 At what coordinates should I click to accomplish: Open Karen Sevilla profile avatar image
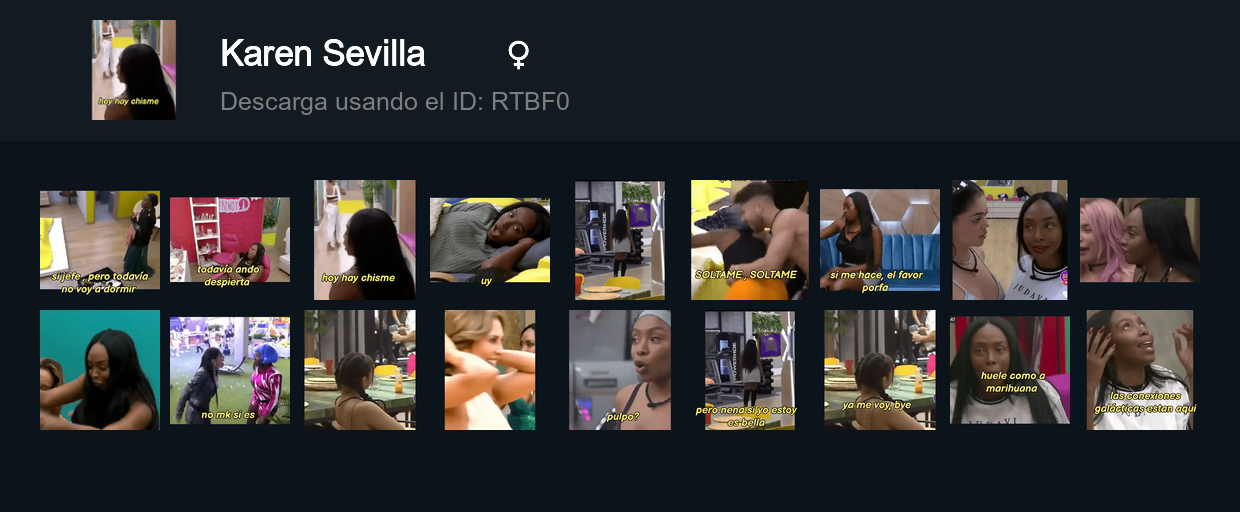pyautogui.click(x=134, y=70)
